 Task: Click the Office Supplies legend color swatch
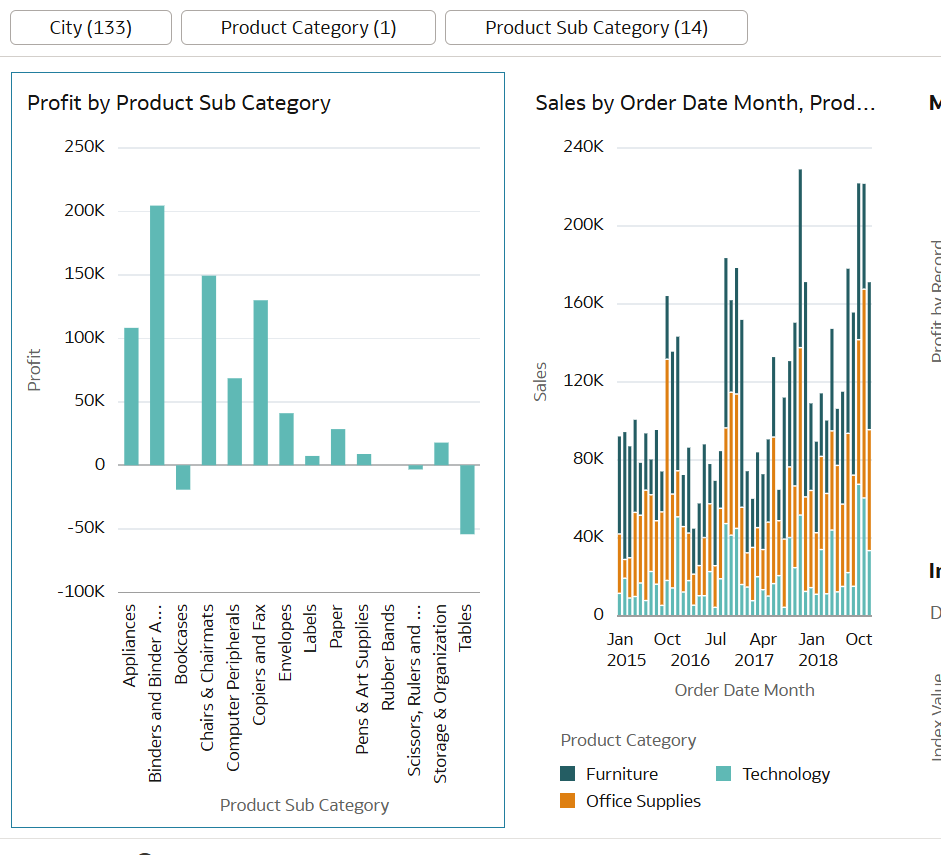click(x=567, y=800)
